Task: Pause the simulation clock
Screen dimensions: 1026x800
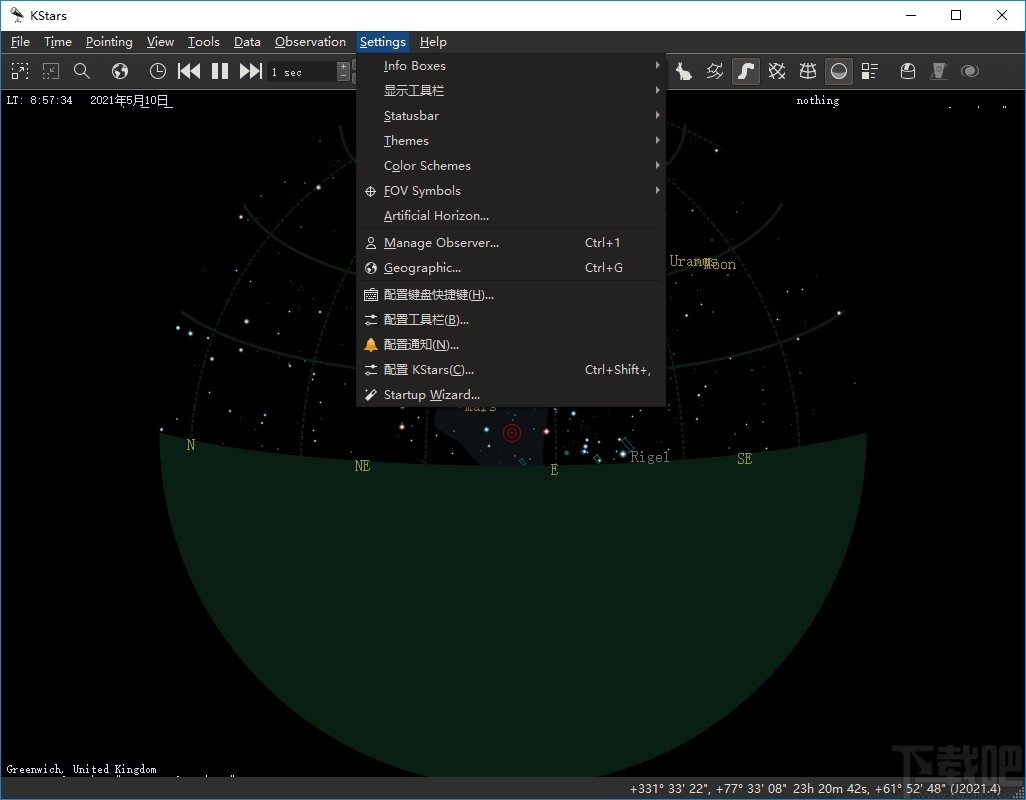Action: [220, 71]
